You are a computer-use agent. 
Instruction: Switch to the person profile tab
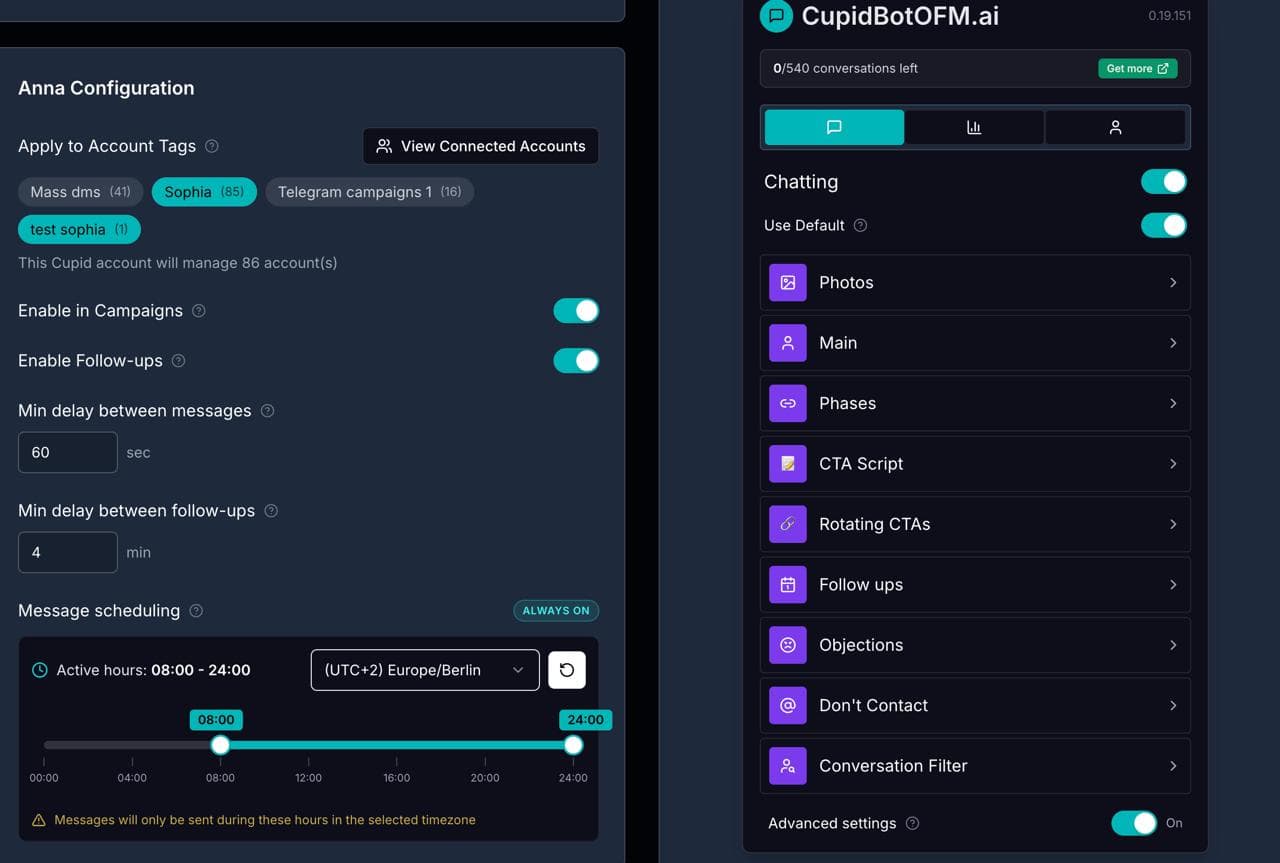(x=1115, y=127)
